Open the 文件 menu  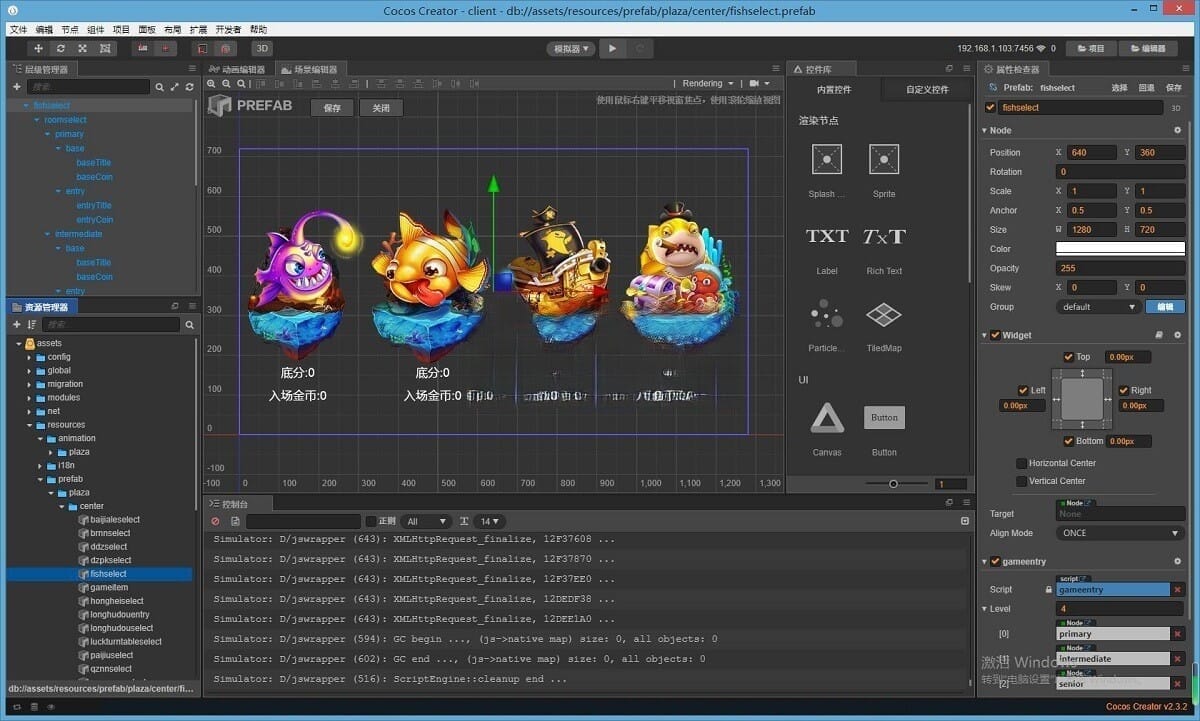(18, 30)
